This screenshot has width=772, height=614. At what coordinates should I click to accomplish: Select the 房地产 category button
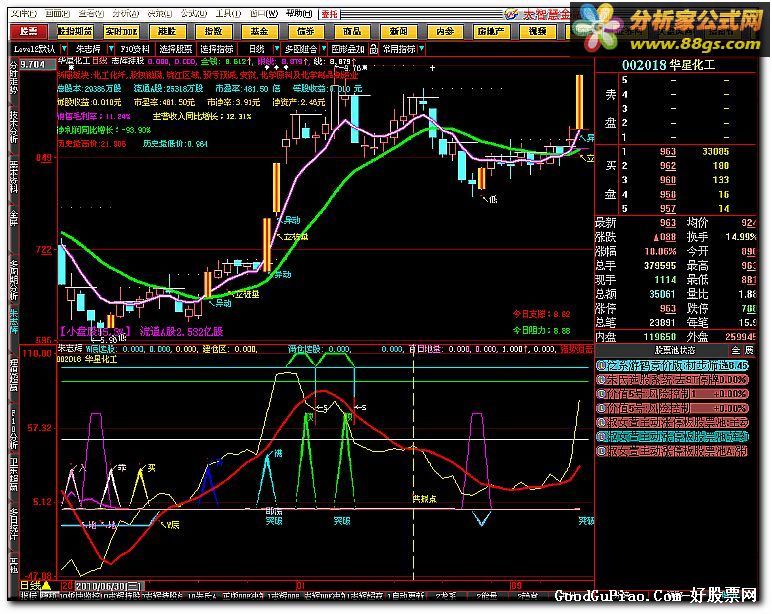pyautogui.click(x=491, y=32)
